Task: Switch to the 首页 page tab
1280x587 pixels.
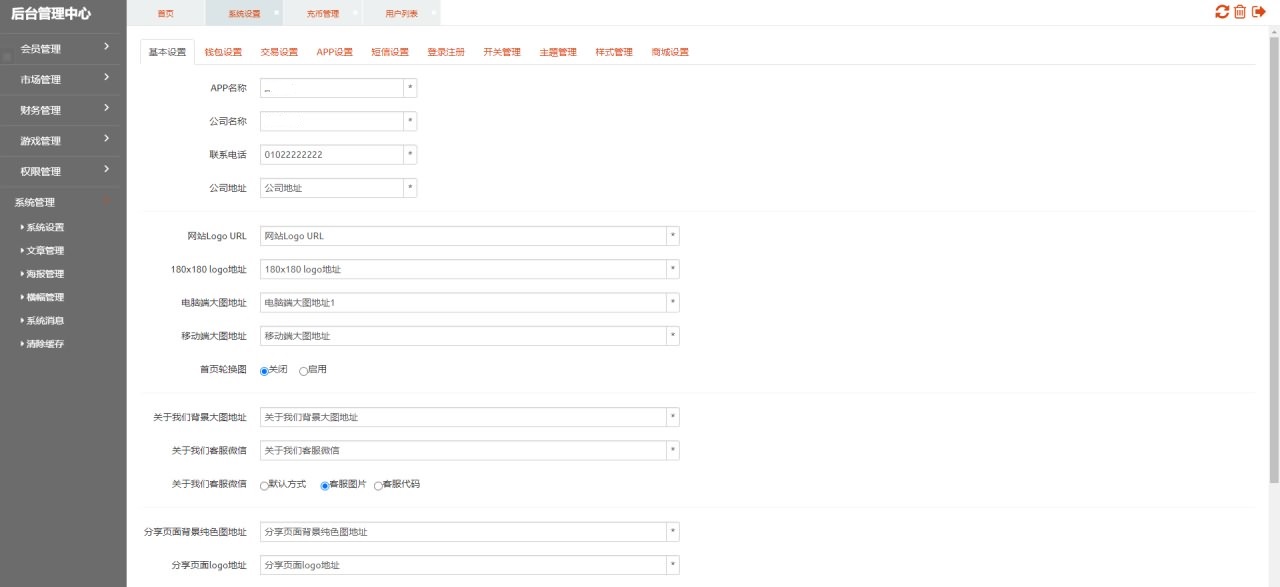Action: [165, 14]
